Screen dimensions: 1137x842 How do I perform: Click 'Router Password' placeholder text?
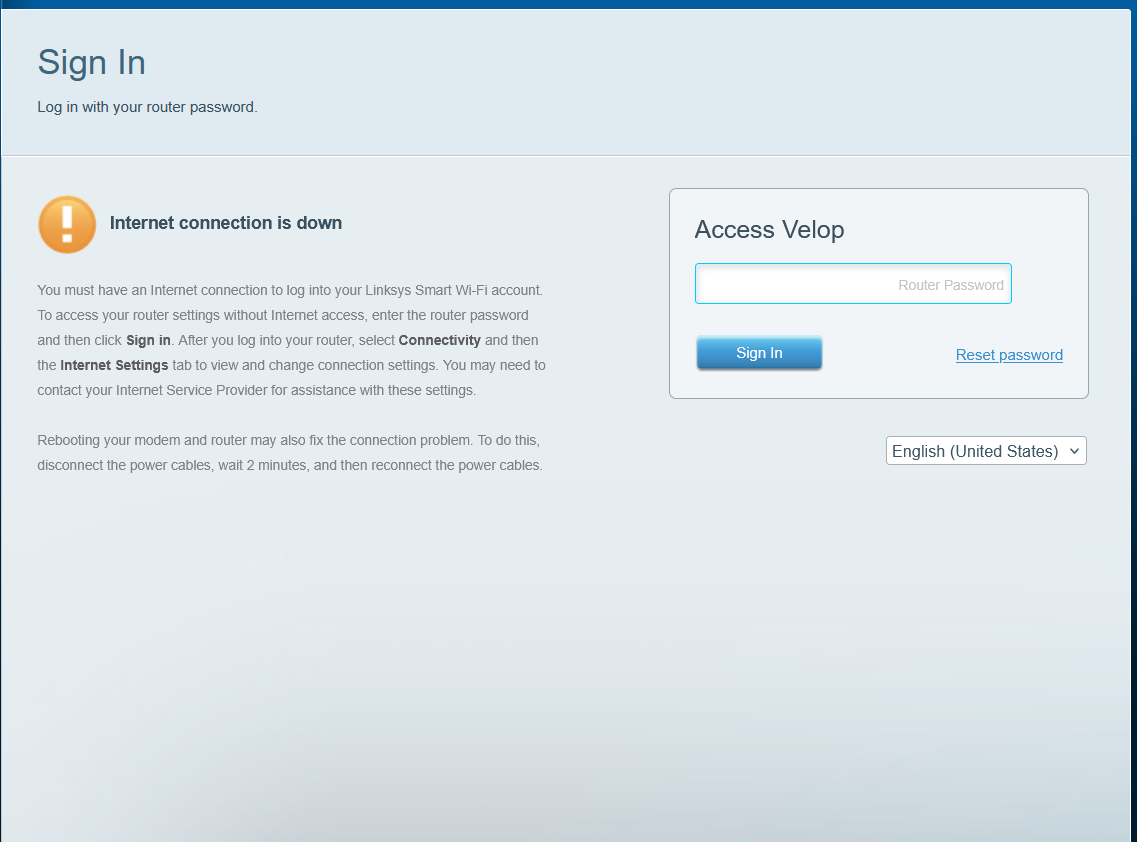click(x=950, y=285)
